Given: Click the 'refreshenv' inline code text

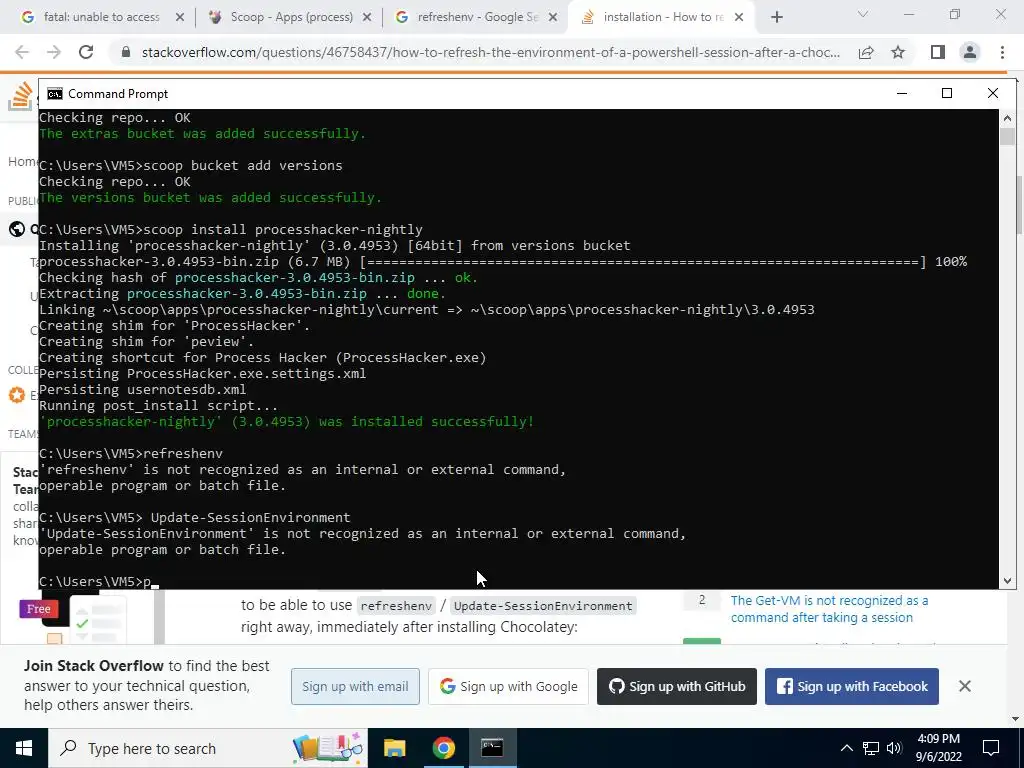Looking at the screenshot, I should tap(396, 606).
